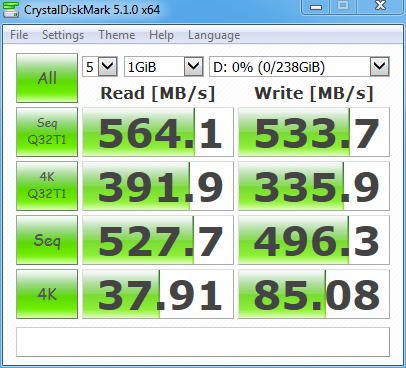Select the 4K read result 37.91
Viewport: 406px width, 368px height.
(158, 294)
